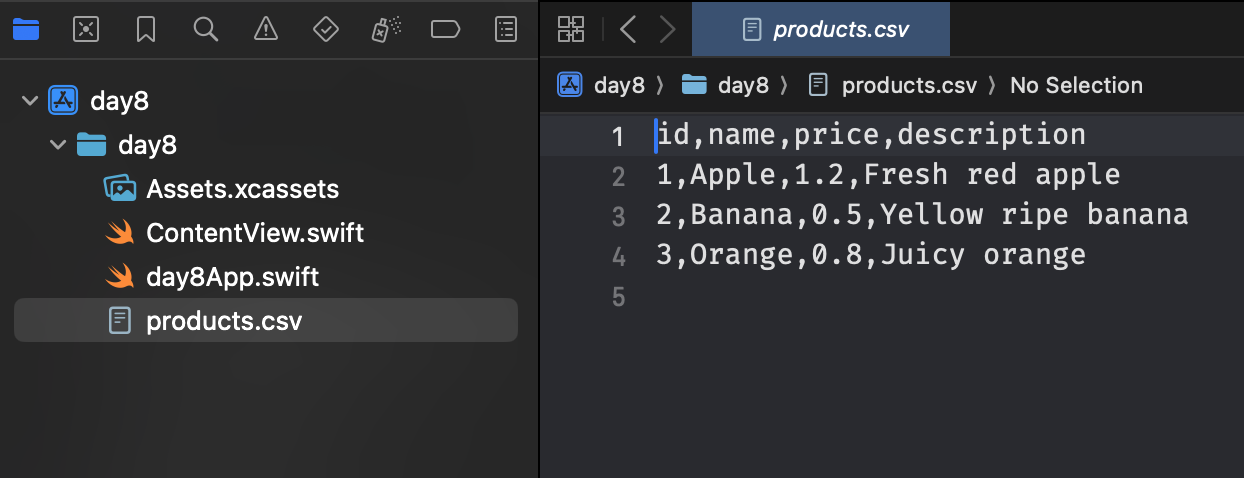Open the Debug navigator spray icon
Screen dimensions: 1244x478
click(385, 30)
